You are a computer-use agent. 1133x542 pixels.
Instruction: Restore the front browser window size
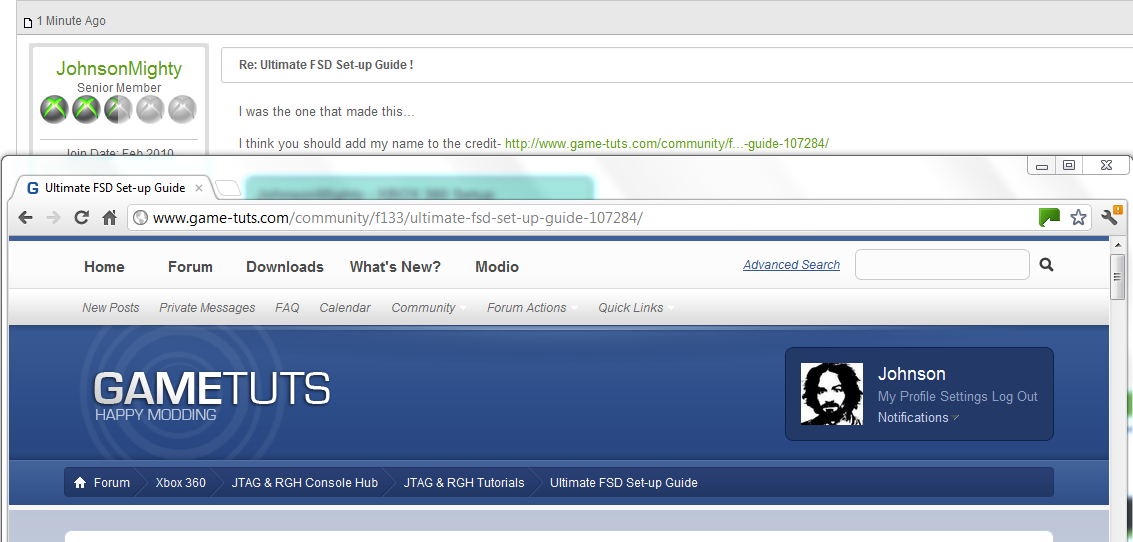[1069, 165]
